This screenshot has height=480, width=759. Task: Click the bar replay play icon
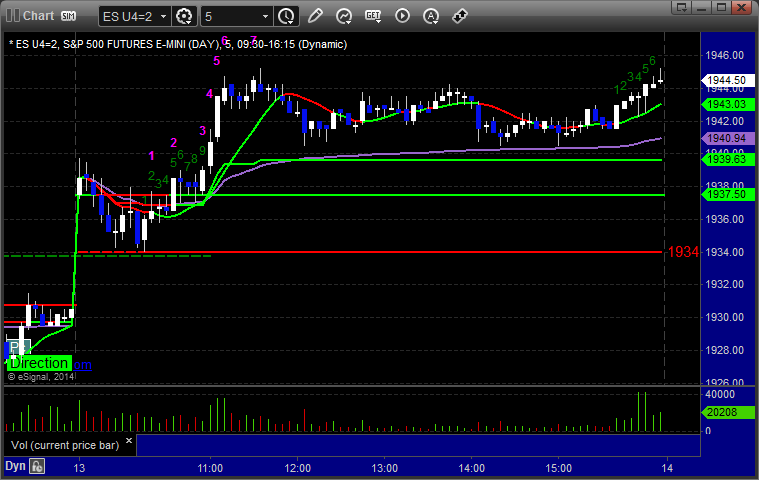pos(402,16)
